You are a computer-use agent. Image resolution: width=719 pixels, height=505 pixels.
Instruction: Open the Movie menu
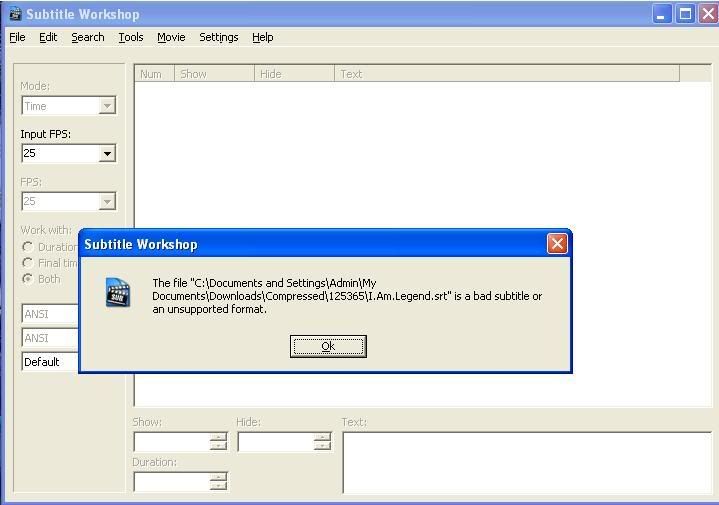(x=171, y=37)
